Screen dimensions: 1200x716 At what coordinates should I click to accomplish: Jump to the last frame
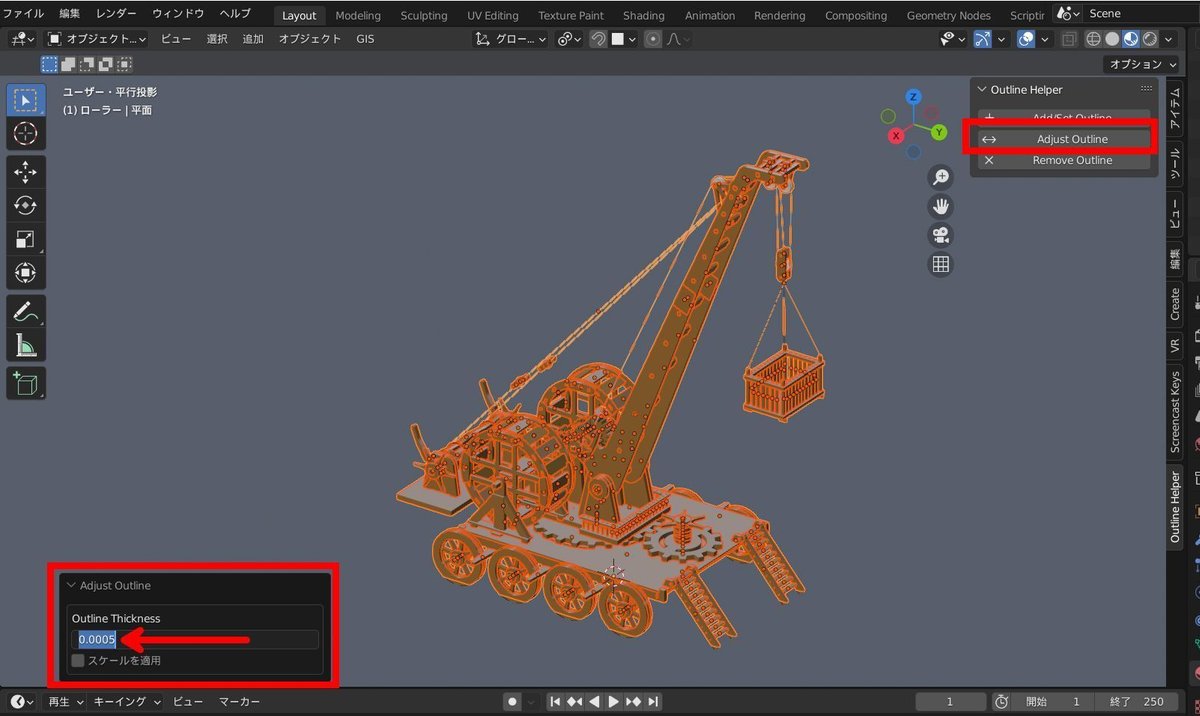coord(653,702)
